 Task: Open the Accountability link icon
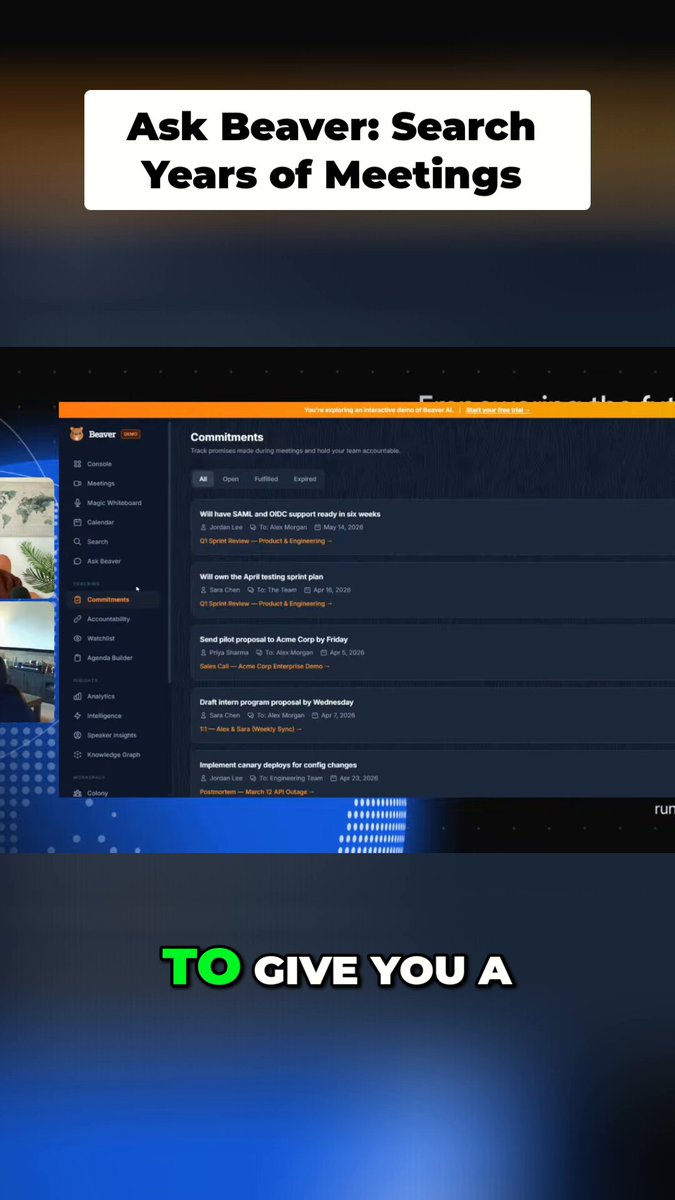(78, 619)
